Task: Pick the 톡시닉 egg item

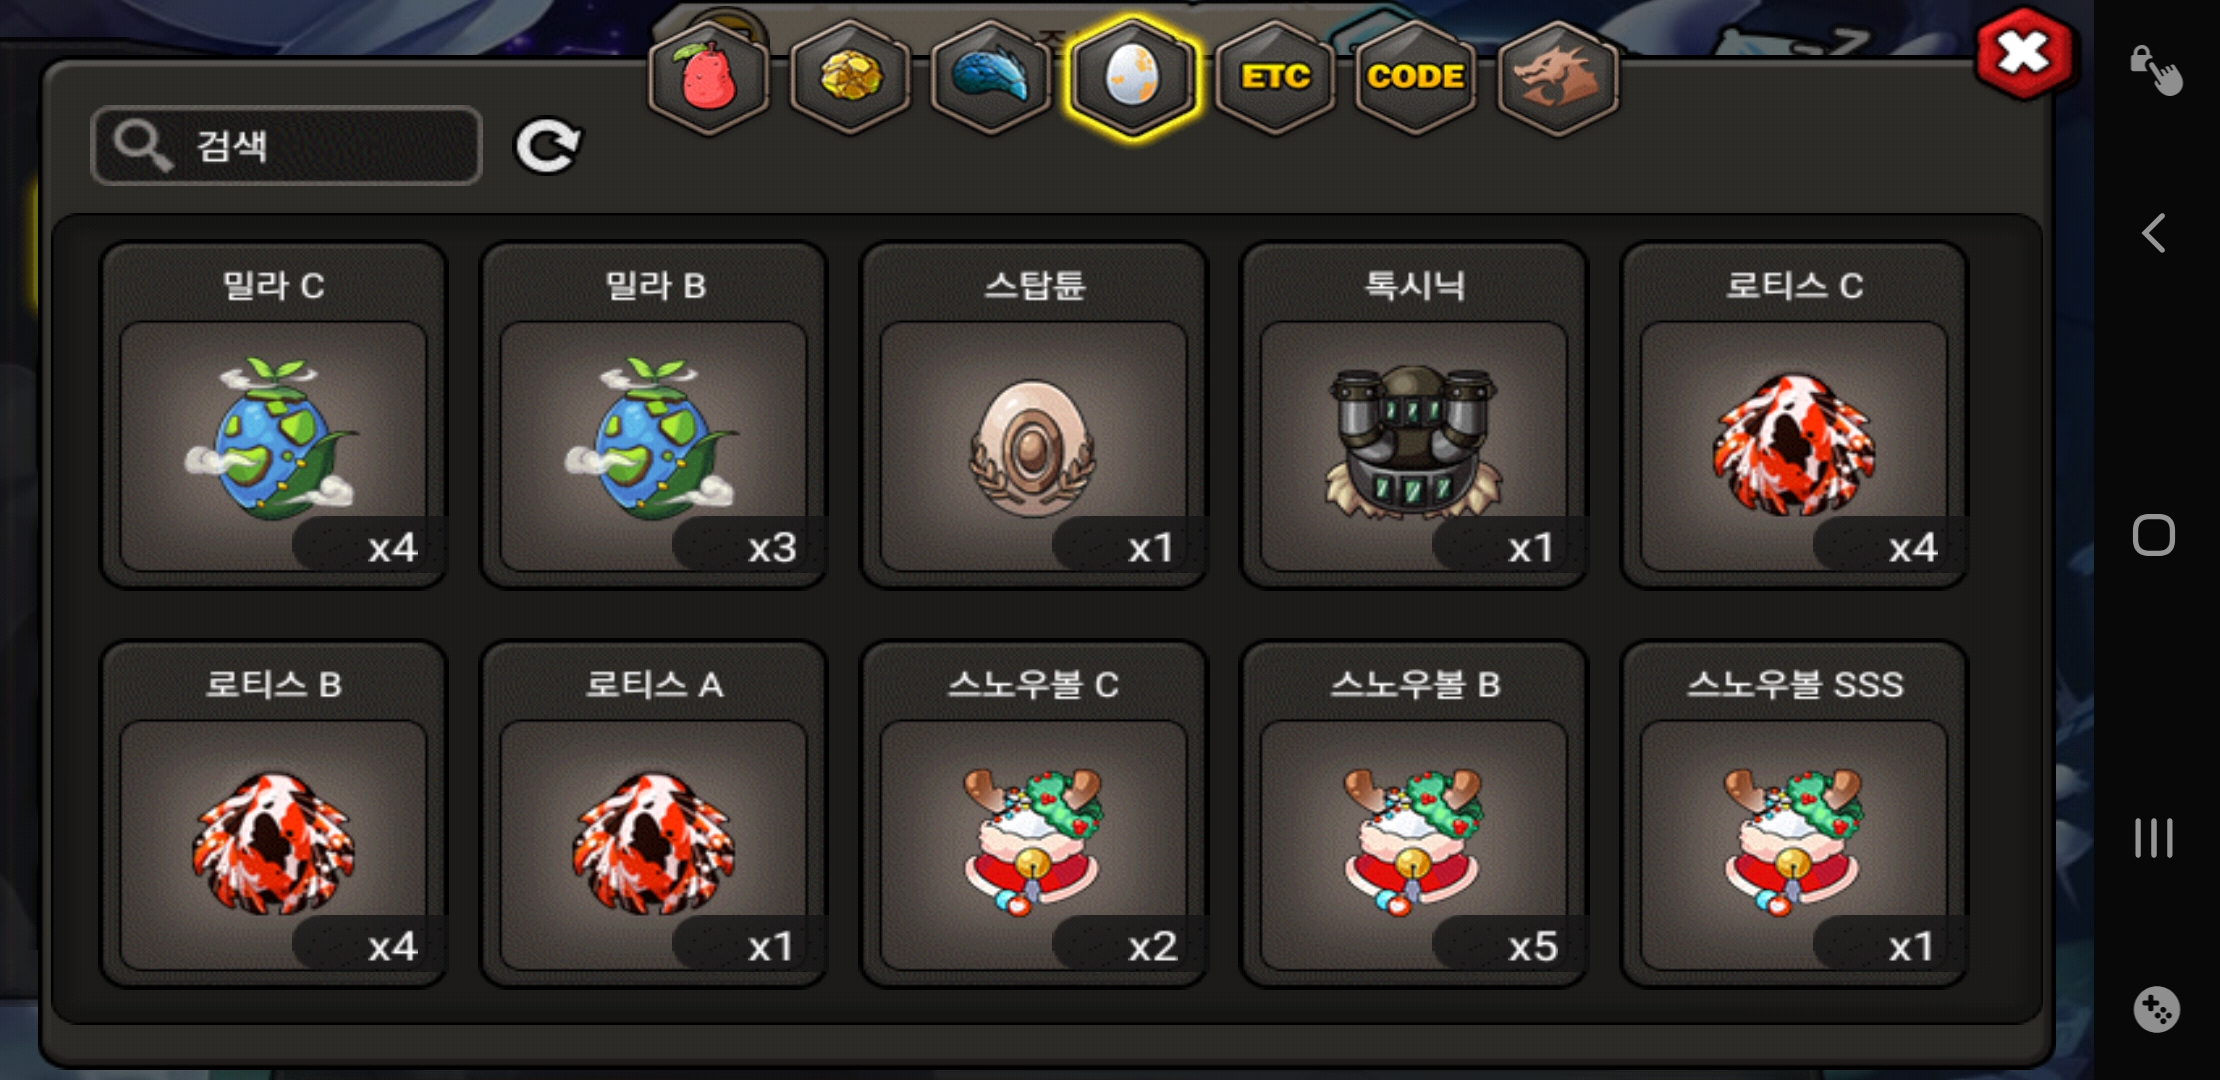Action: pos(1414,415)
